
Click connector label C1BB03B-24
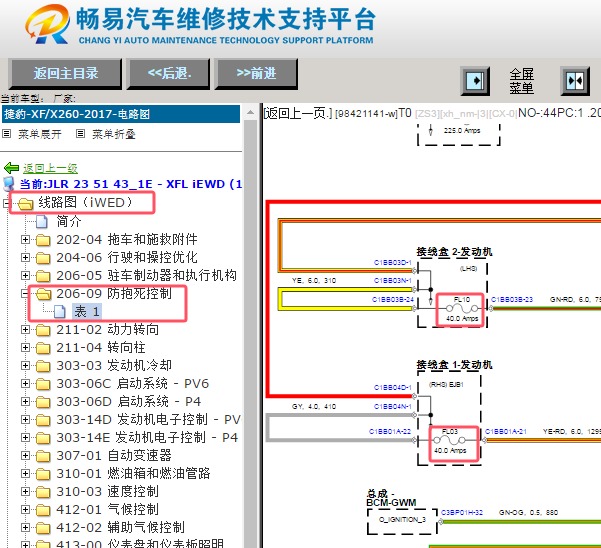coord(393,300)
